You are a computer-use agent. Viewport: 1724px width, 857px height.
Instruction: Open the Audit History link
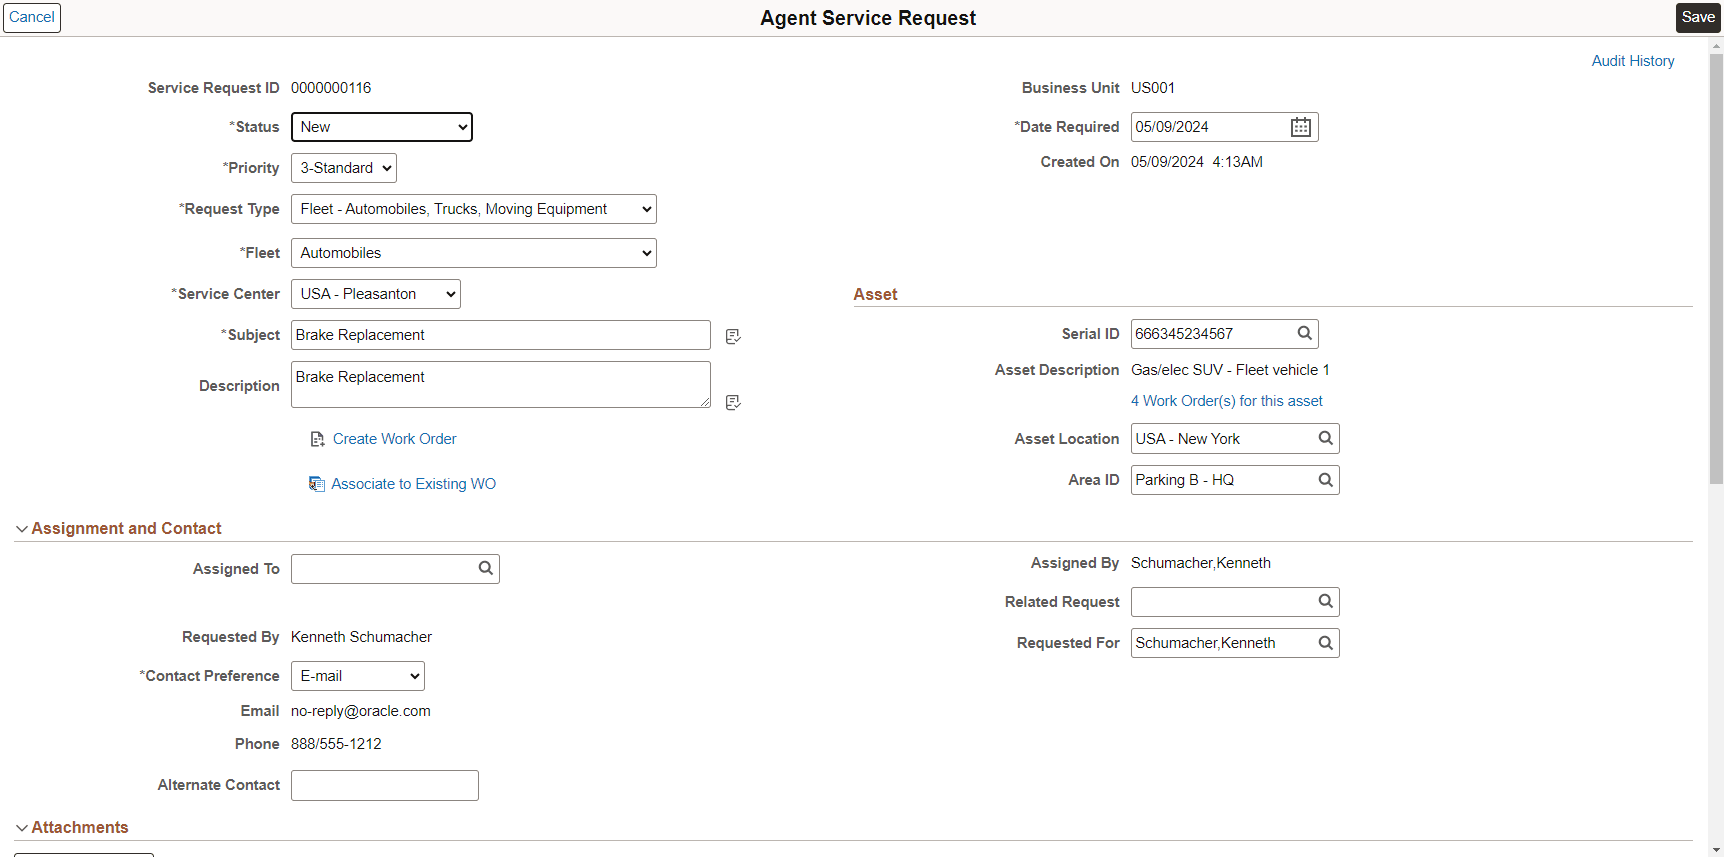1633,61
